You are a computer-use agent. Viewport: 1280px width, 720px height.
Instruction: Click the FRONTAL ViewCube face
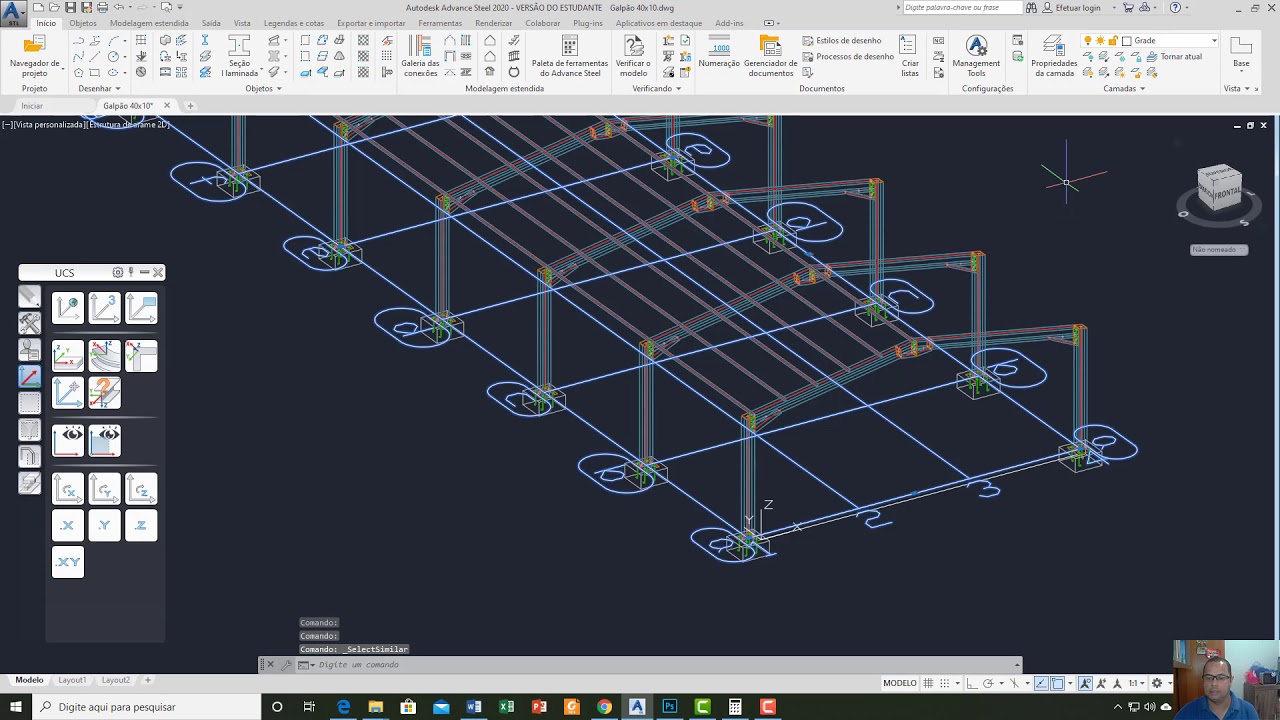(x=1229, y=191)
